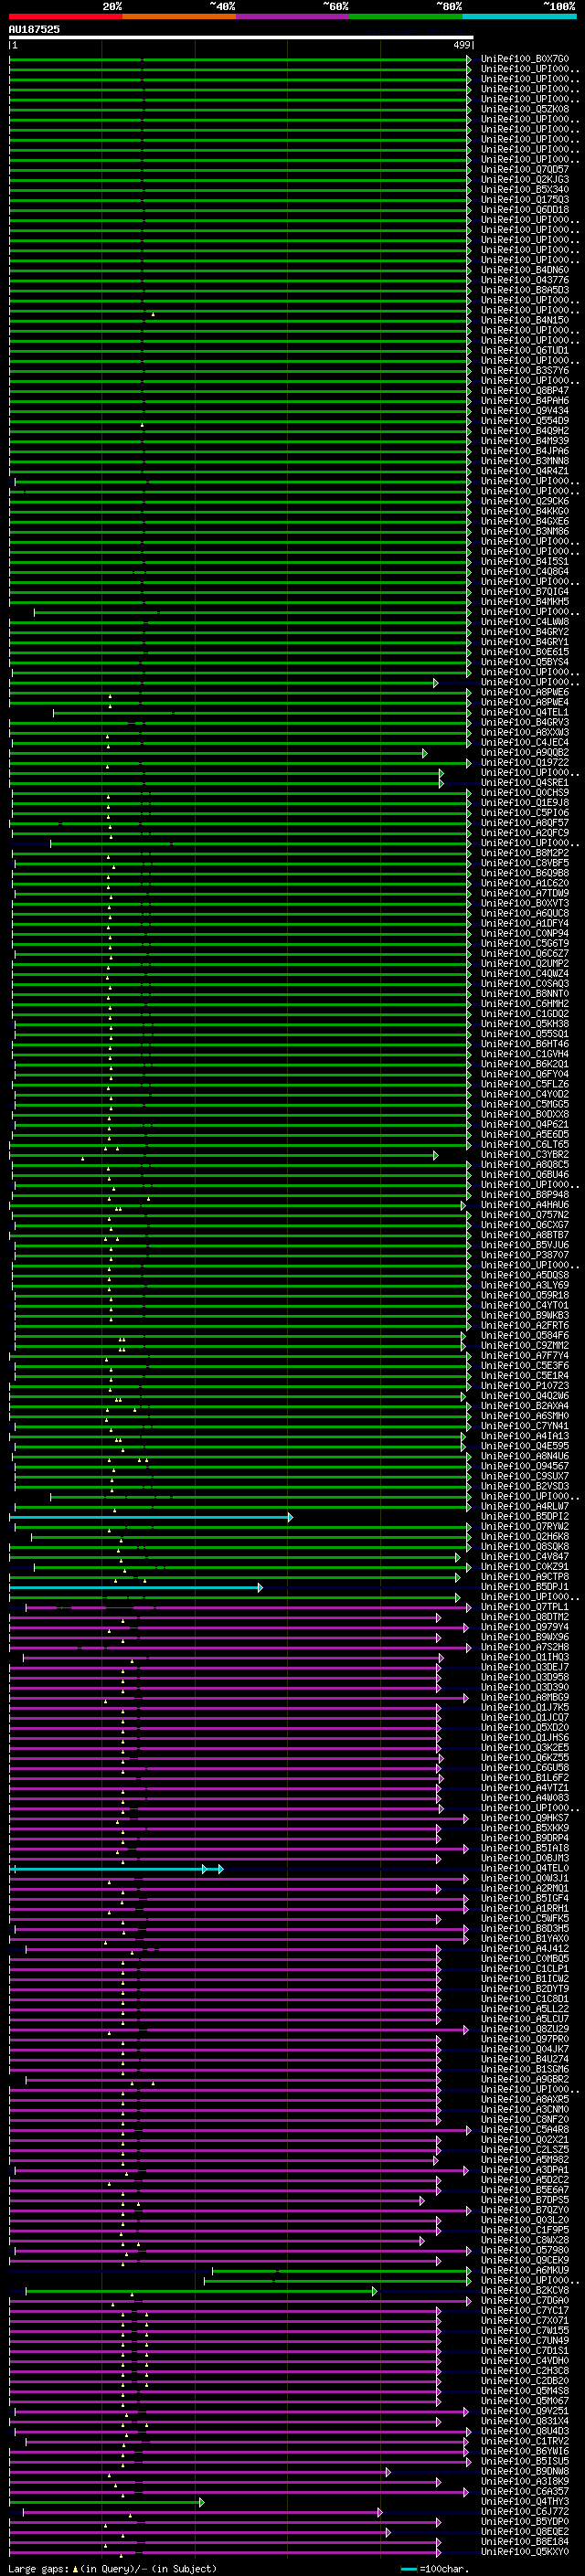Select hit label UniRef100_B4N150
Screen dimensions: 585x2576
[525, 321]
